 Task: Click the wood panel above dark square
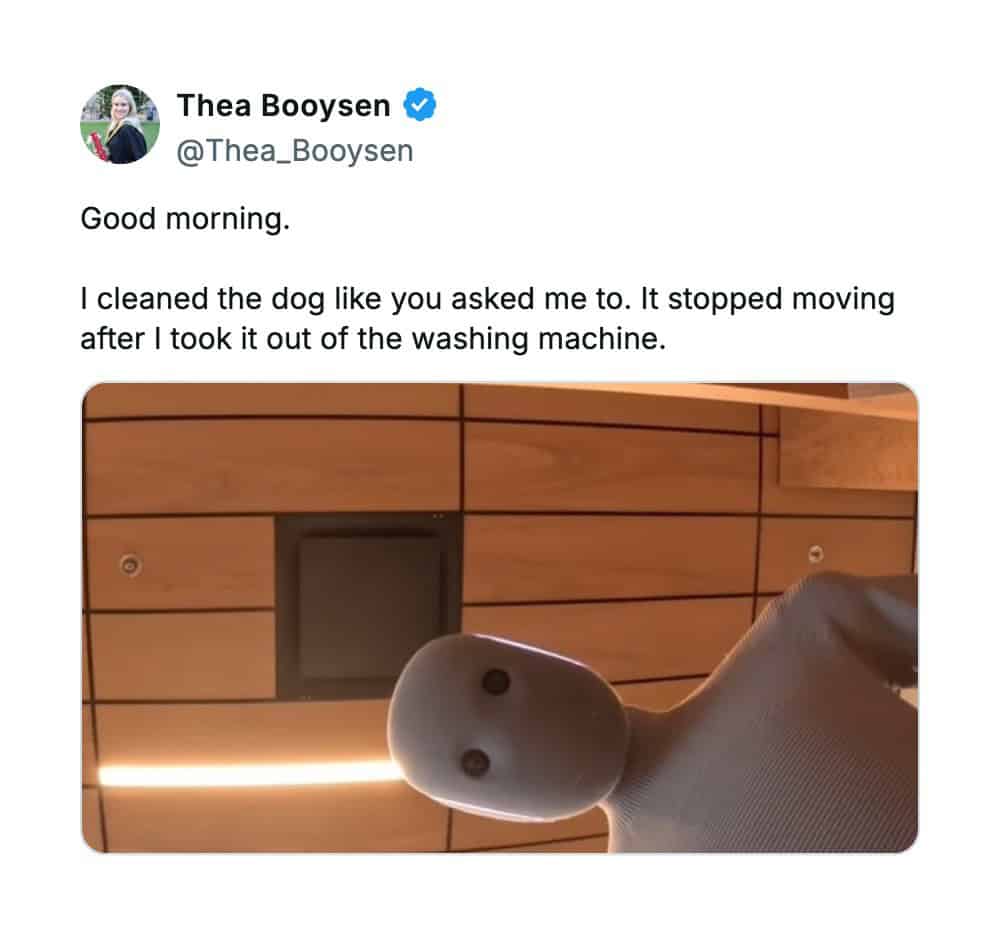[273, 467]
